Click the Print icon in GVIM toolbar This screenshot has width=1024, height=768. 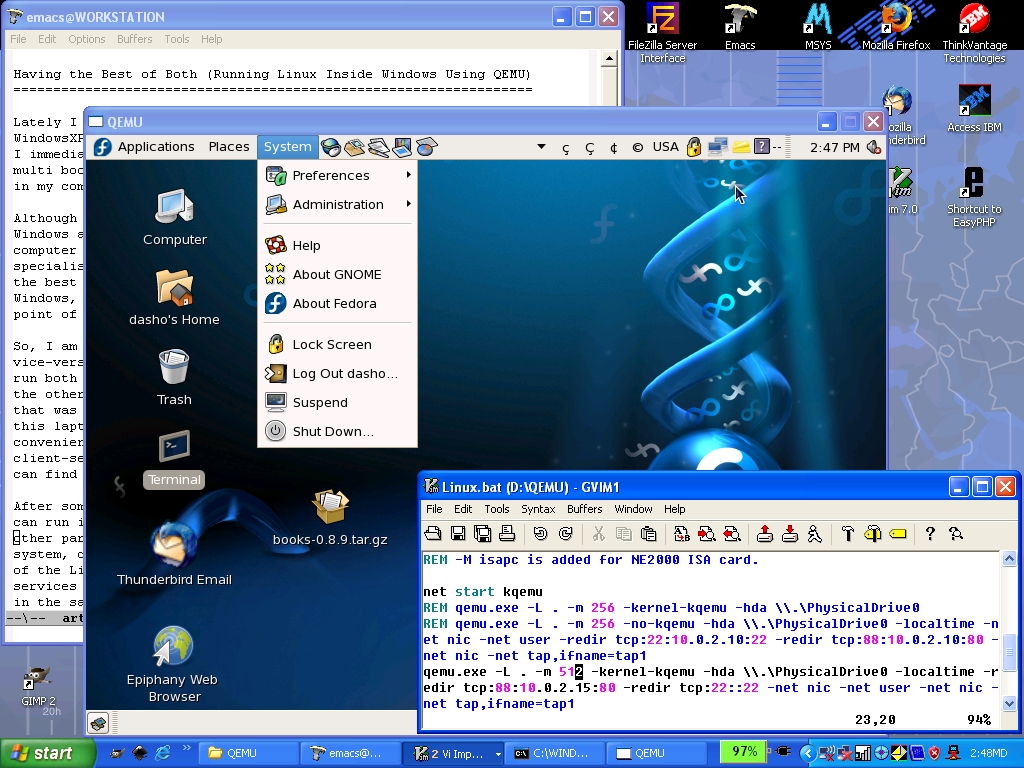[x=506, y=534]
